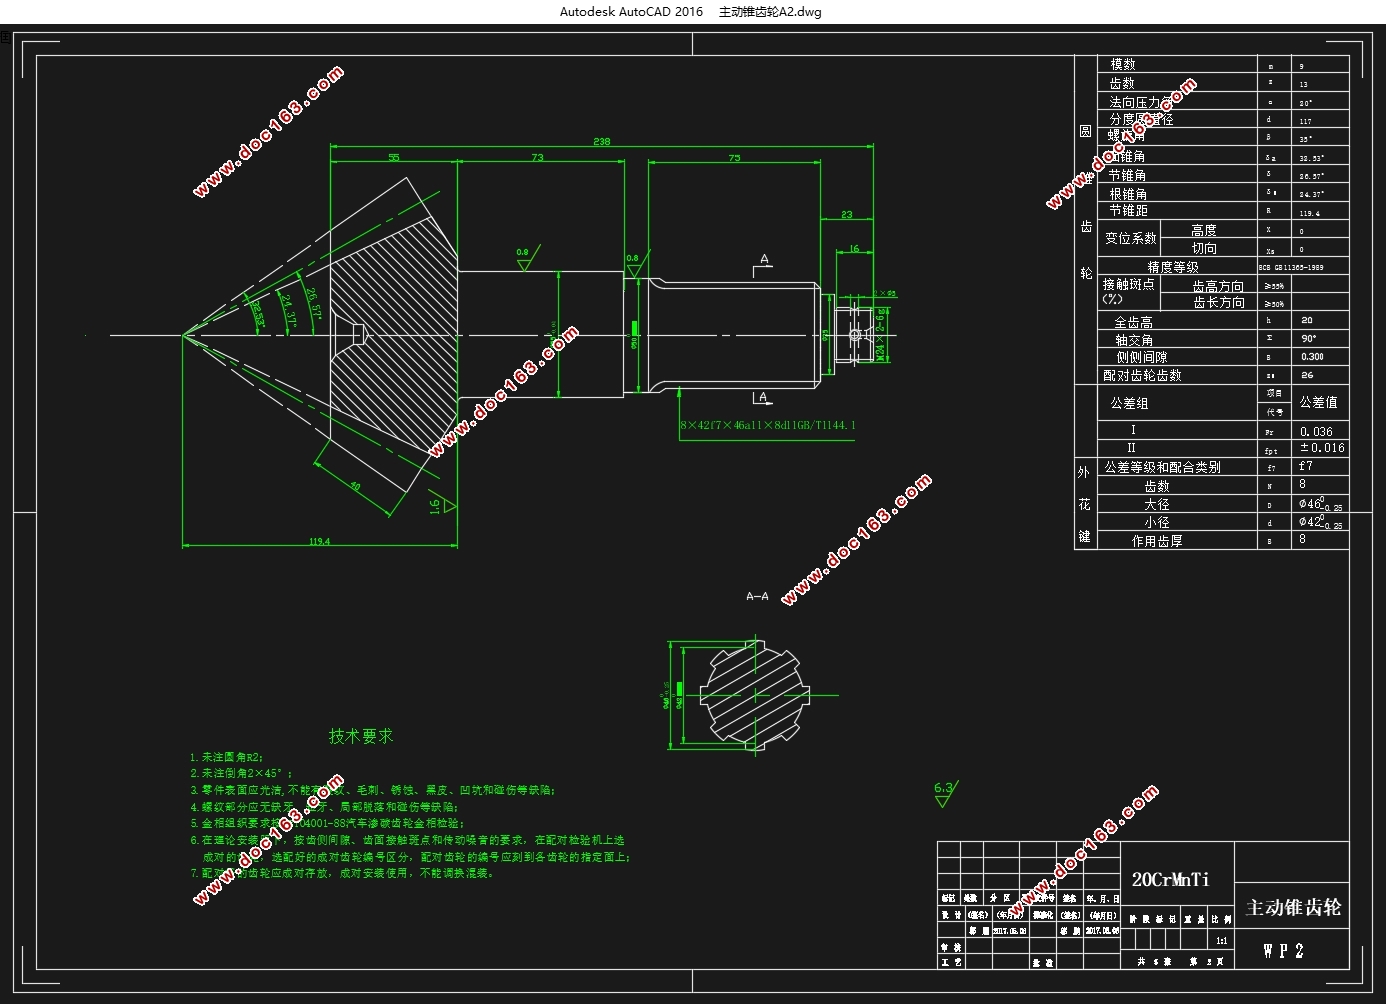This screenshot has width=1386, height=1004.
Task: Select the upper section marker A
Action: (762, 263)
